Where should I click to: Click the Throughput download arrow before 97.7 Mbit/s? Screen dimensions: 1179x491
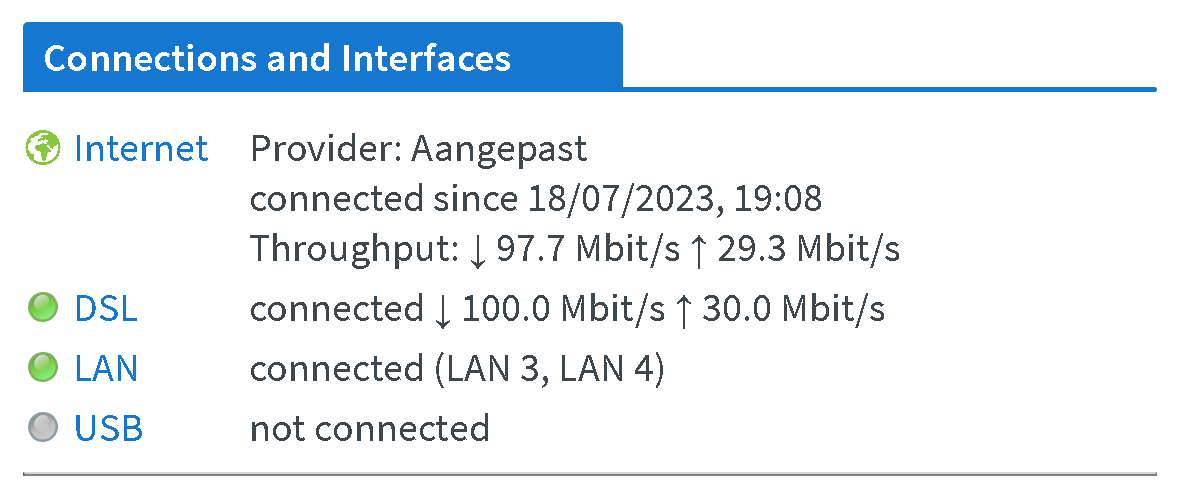[477, 250]
